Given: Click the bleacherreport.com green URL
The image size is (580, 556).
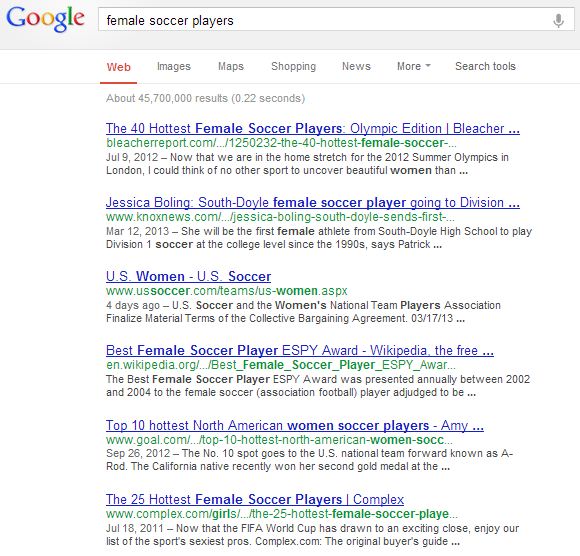Looking at the screenshot, I should click(281, 143).
